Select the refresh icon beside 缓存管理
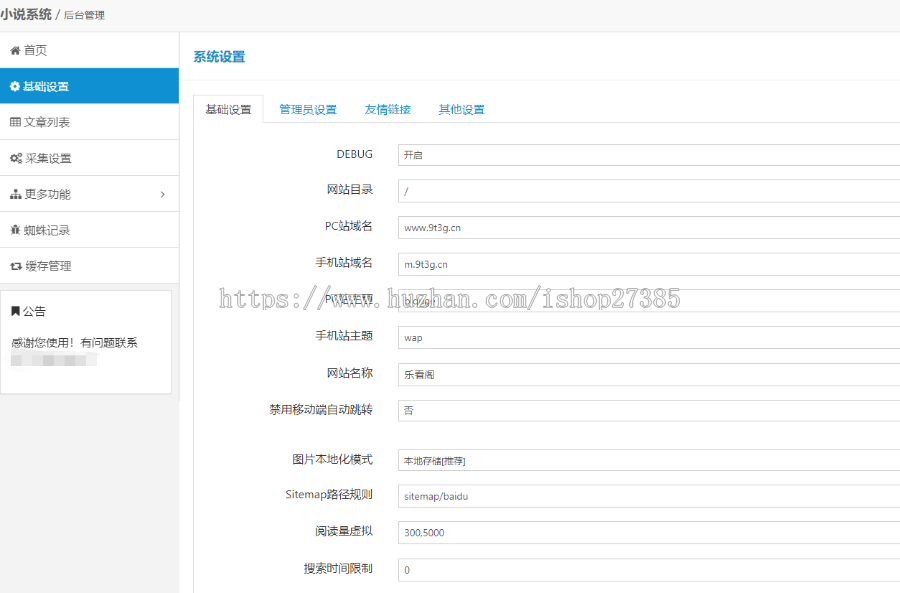 [x=14, y=265]
